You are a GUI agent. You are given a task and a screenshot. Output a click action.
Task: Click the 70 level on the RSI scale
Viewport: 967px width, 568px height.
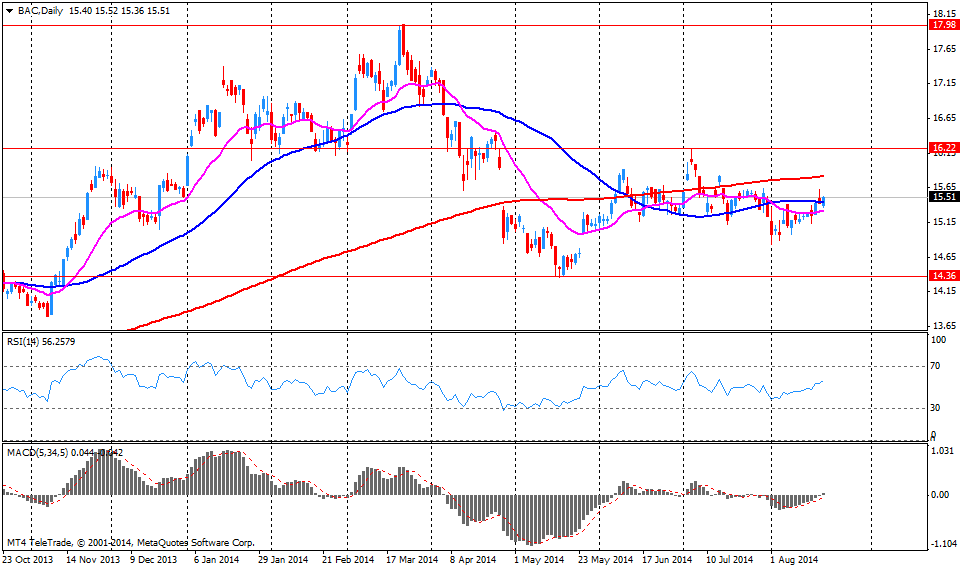pyautogui.click(x=933, y=367)
